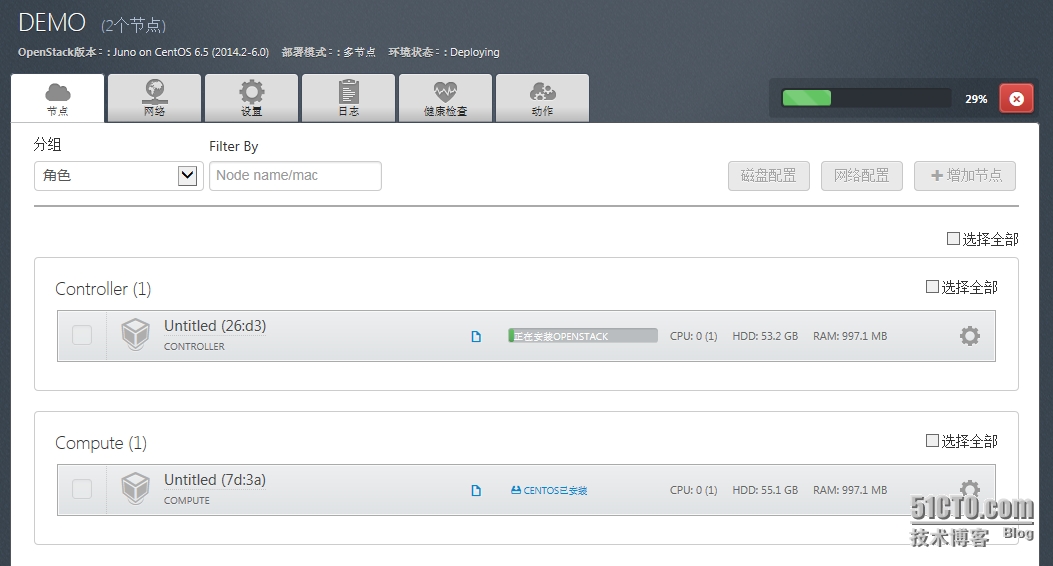Click the RAM: 997.1 MB on controller row
This screenshot has width=1053, height=566.
tap(850, 336)
